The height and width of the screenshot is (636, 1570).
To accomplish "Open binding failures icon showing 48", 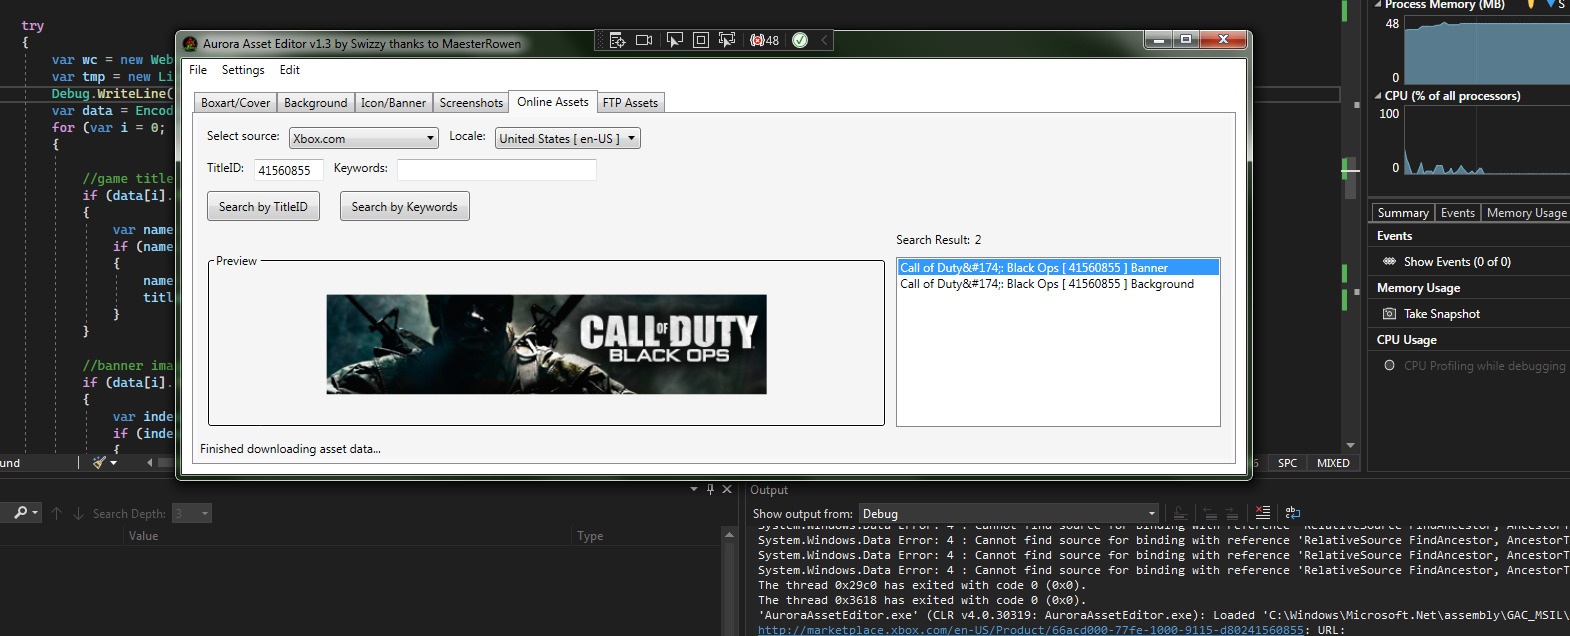I will pyautogui.click(x=764, y=40).
